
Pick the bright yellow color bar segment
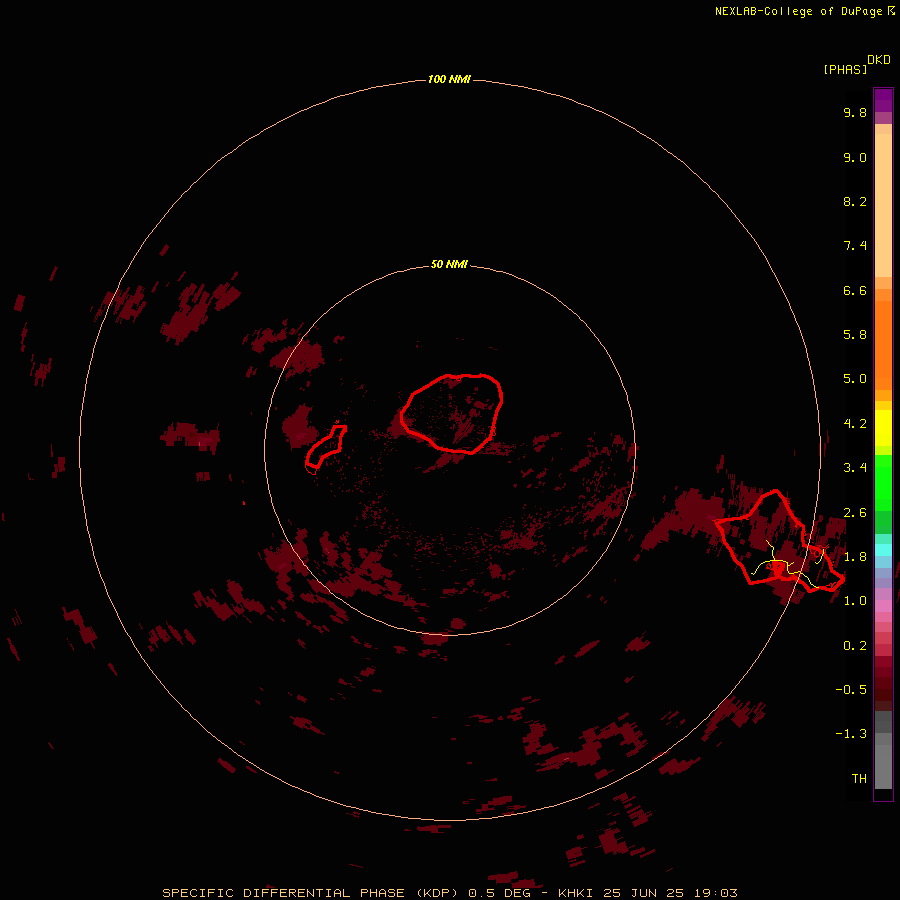pos(883,428)
